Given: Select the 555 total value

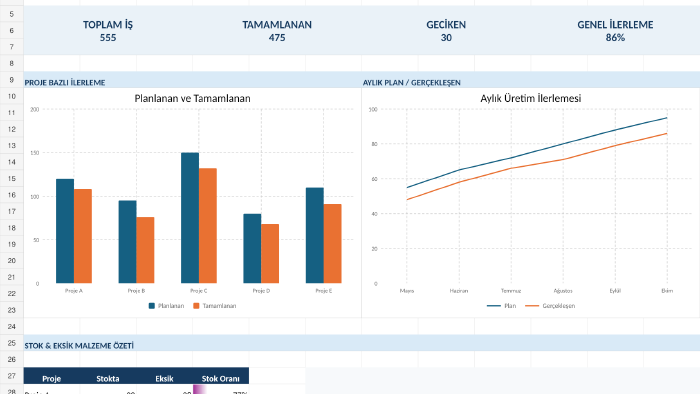Looking at the screenshot, I should tap(108, 38).
